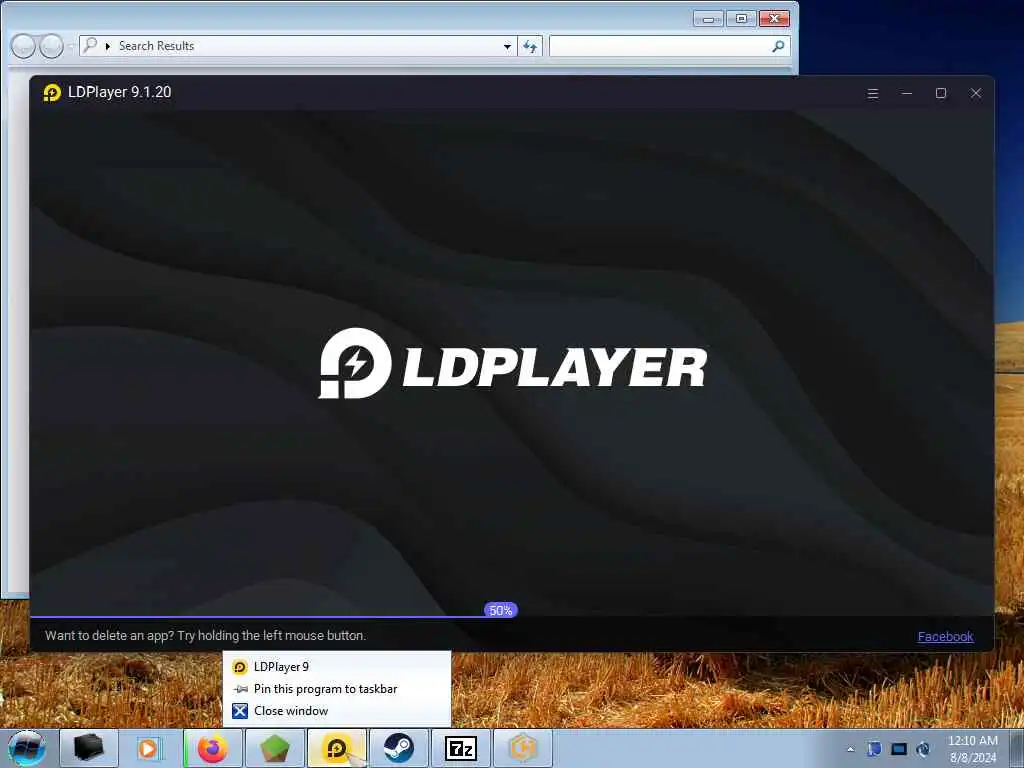This screenshot has width=1024, height=768.
Task: Expand address bar history dropdown in Explorer
Action: [x=507, y=46]
